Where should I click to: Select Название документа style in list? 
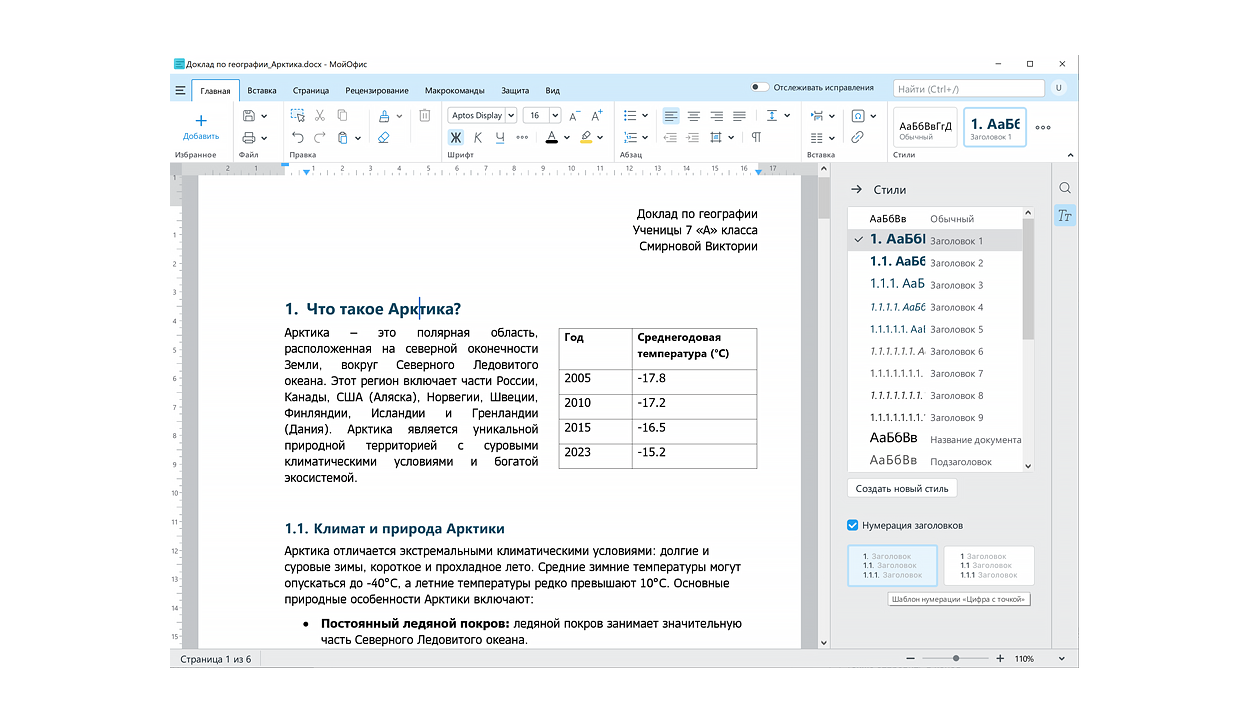tap(935, 439)
